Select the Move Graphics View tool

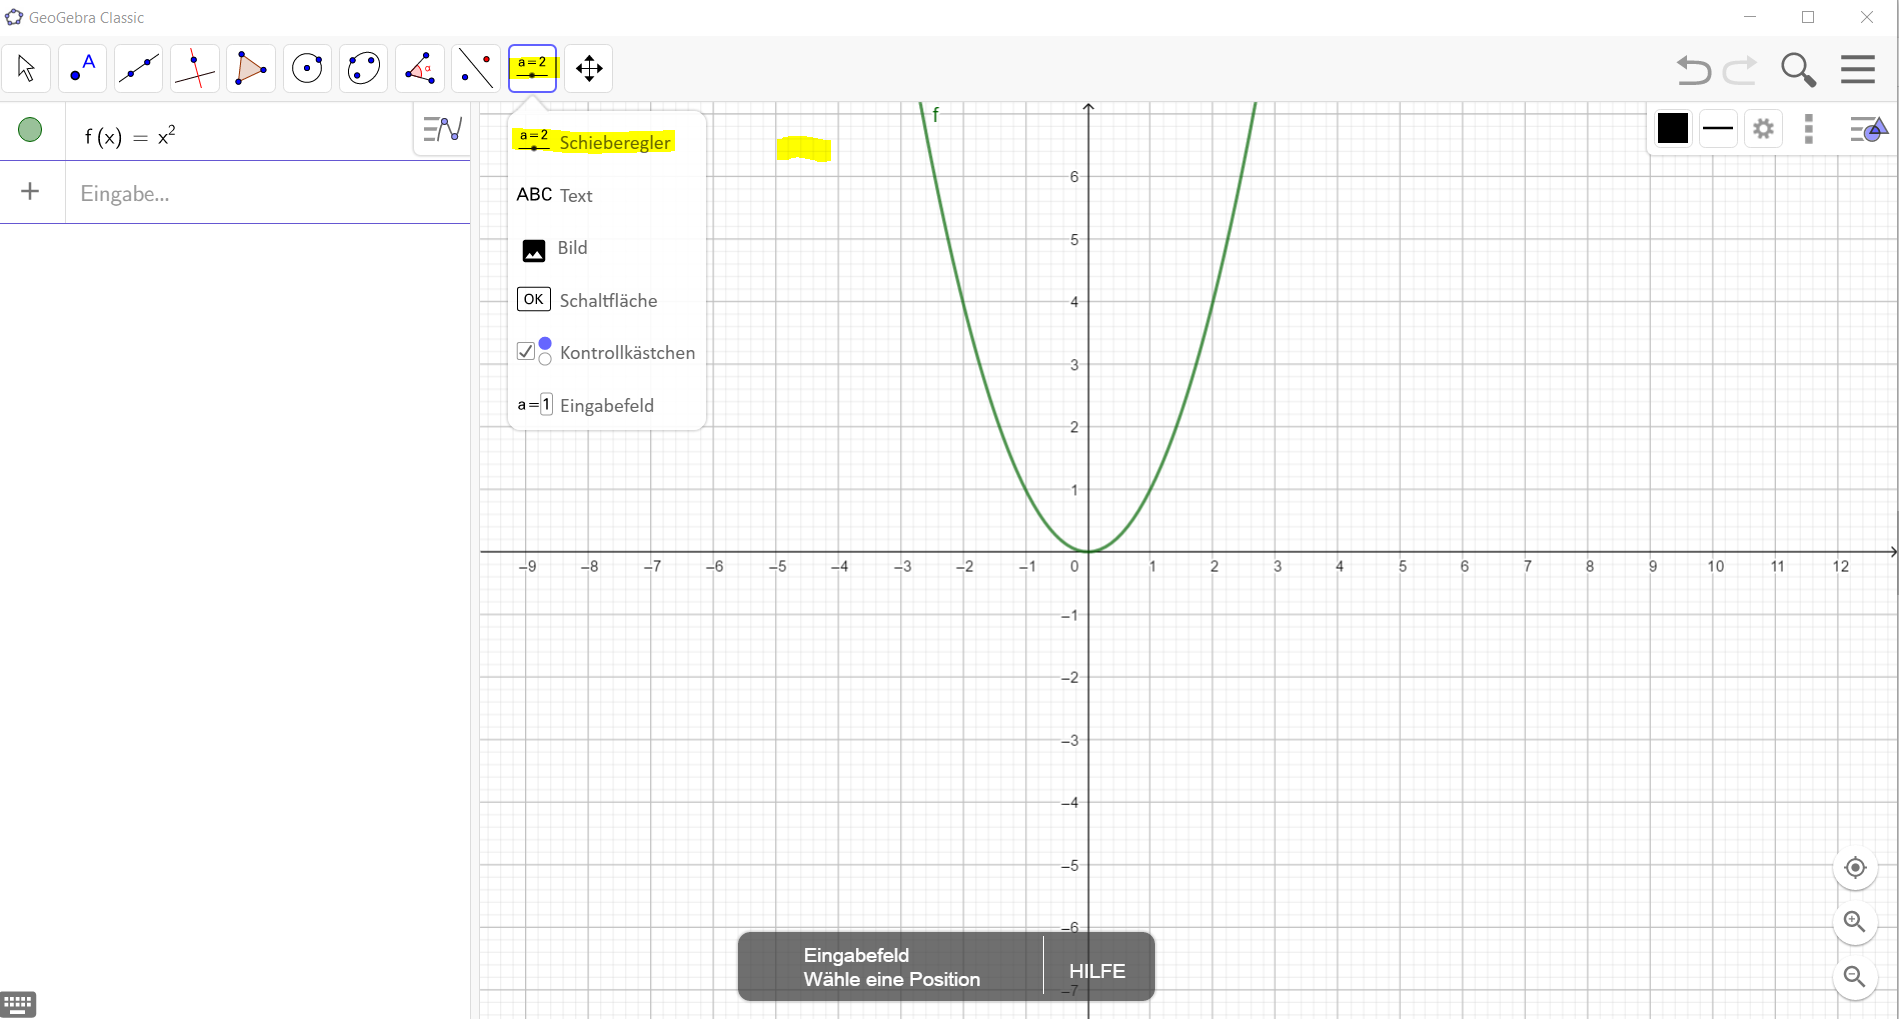(x=589, y=69)
